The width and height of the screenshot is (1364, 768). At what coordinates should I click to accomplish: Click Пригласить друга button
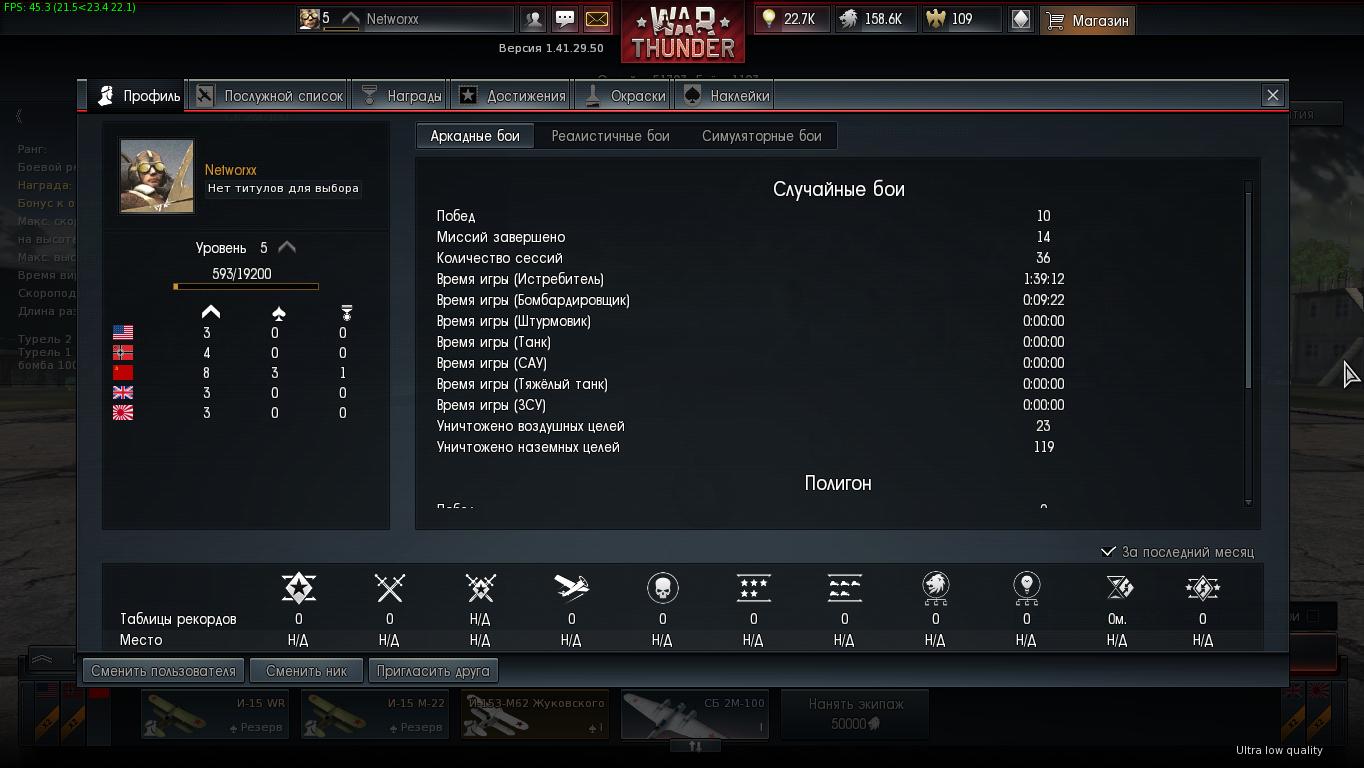(433, 671)
